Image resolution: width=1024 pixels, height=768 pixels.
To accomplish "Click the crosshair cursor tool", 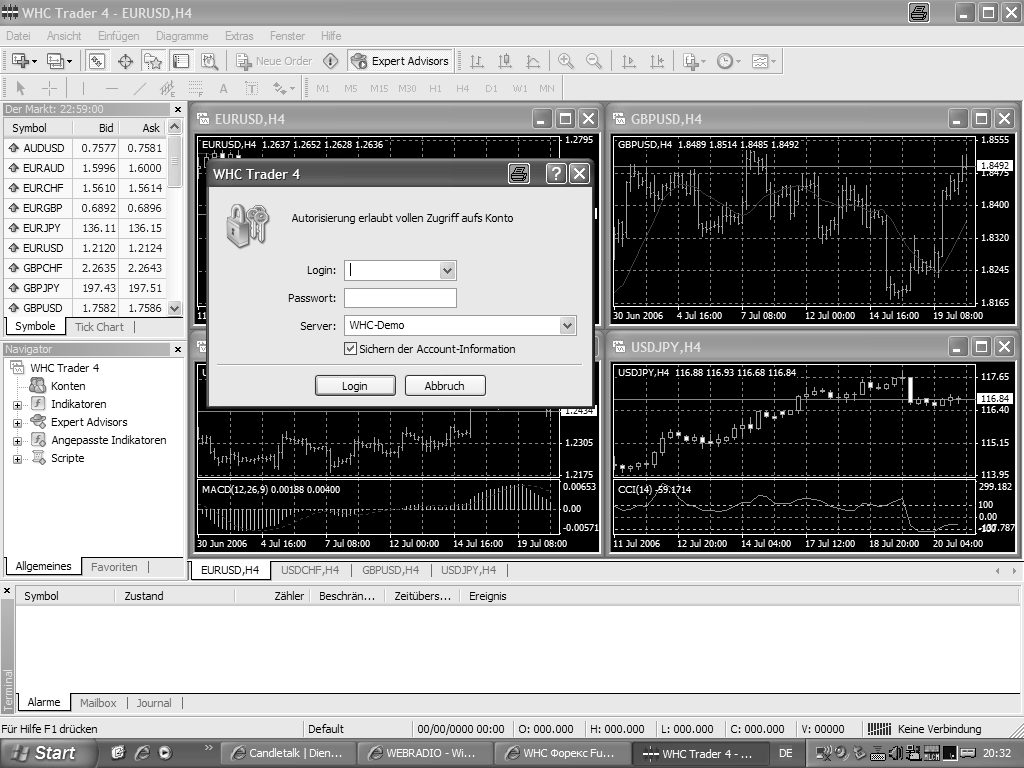I will point(49,88).
